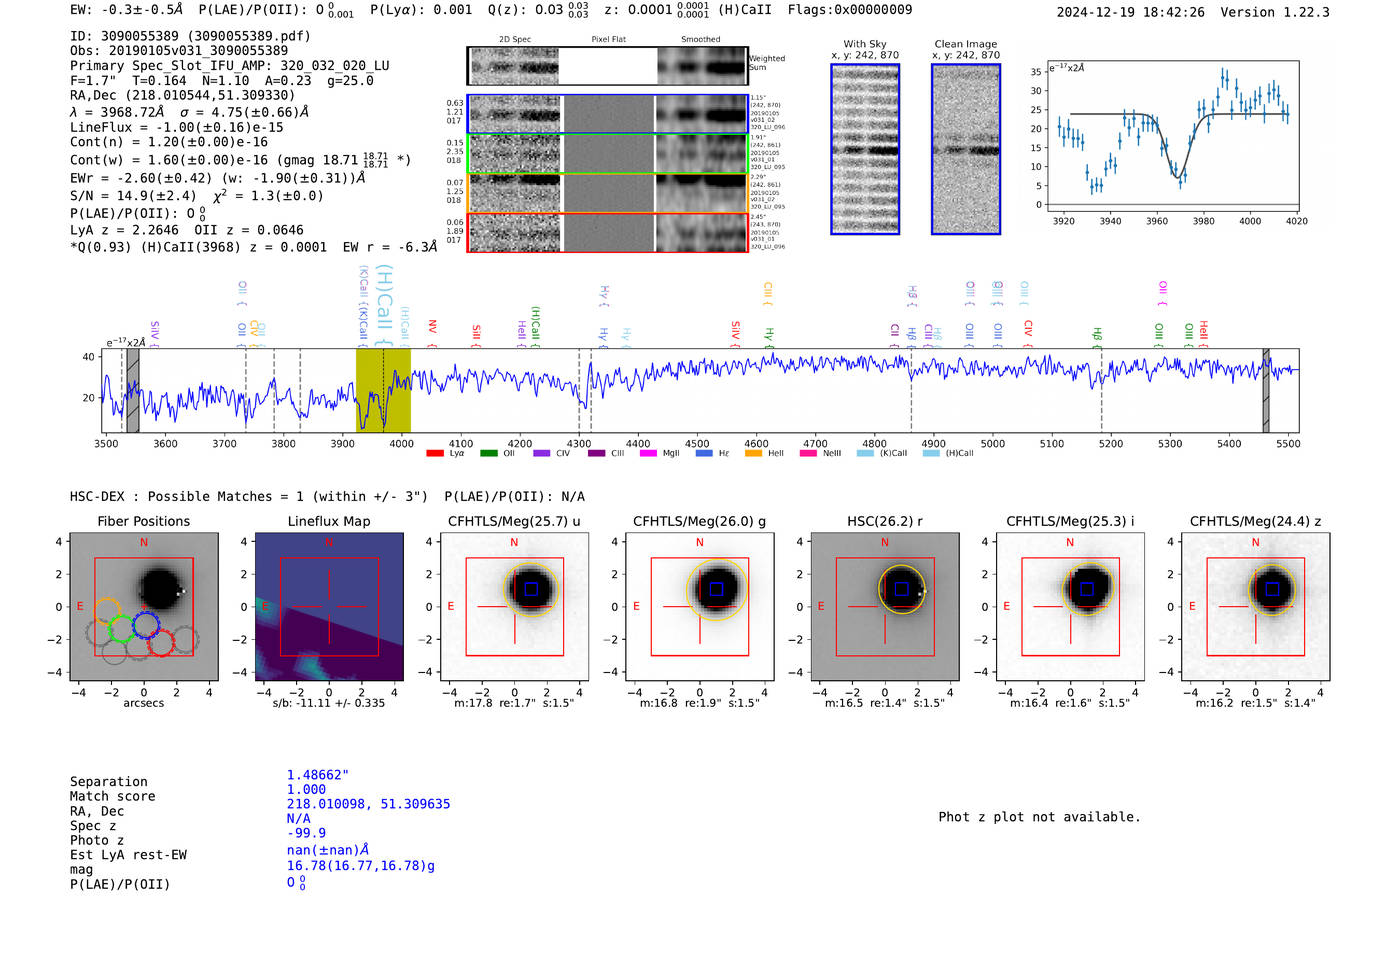Open the Clean Image cutout
The image size is (1400, 953).
(966, 149)
